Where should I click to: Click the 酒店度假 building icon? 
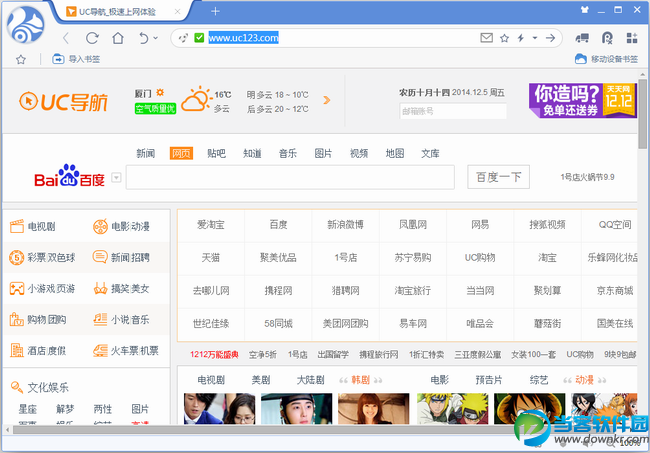pyautogui.click(x=17, y=351)
